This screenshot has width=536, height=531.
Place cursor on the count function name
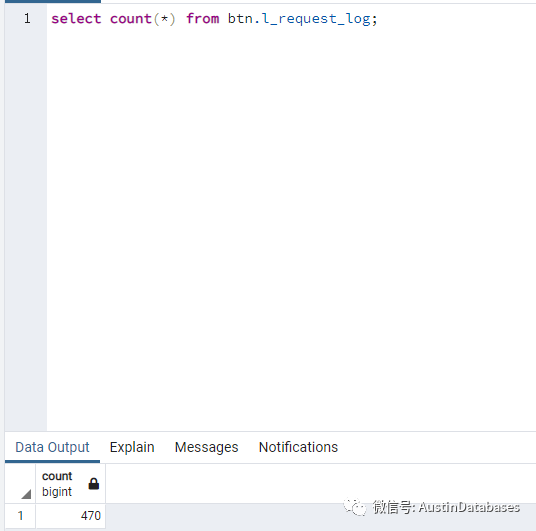pos(131,18)
